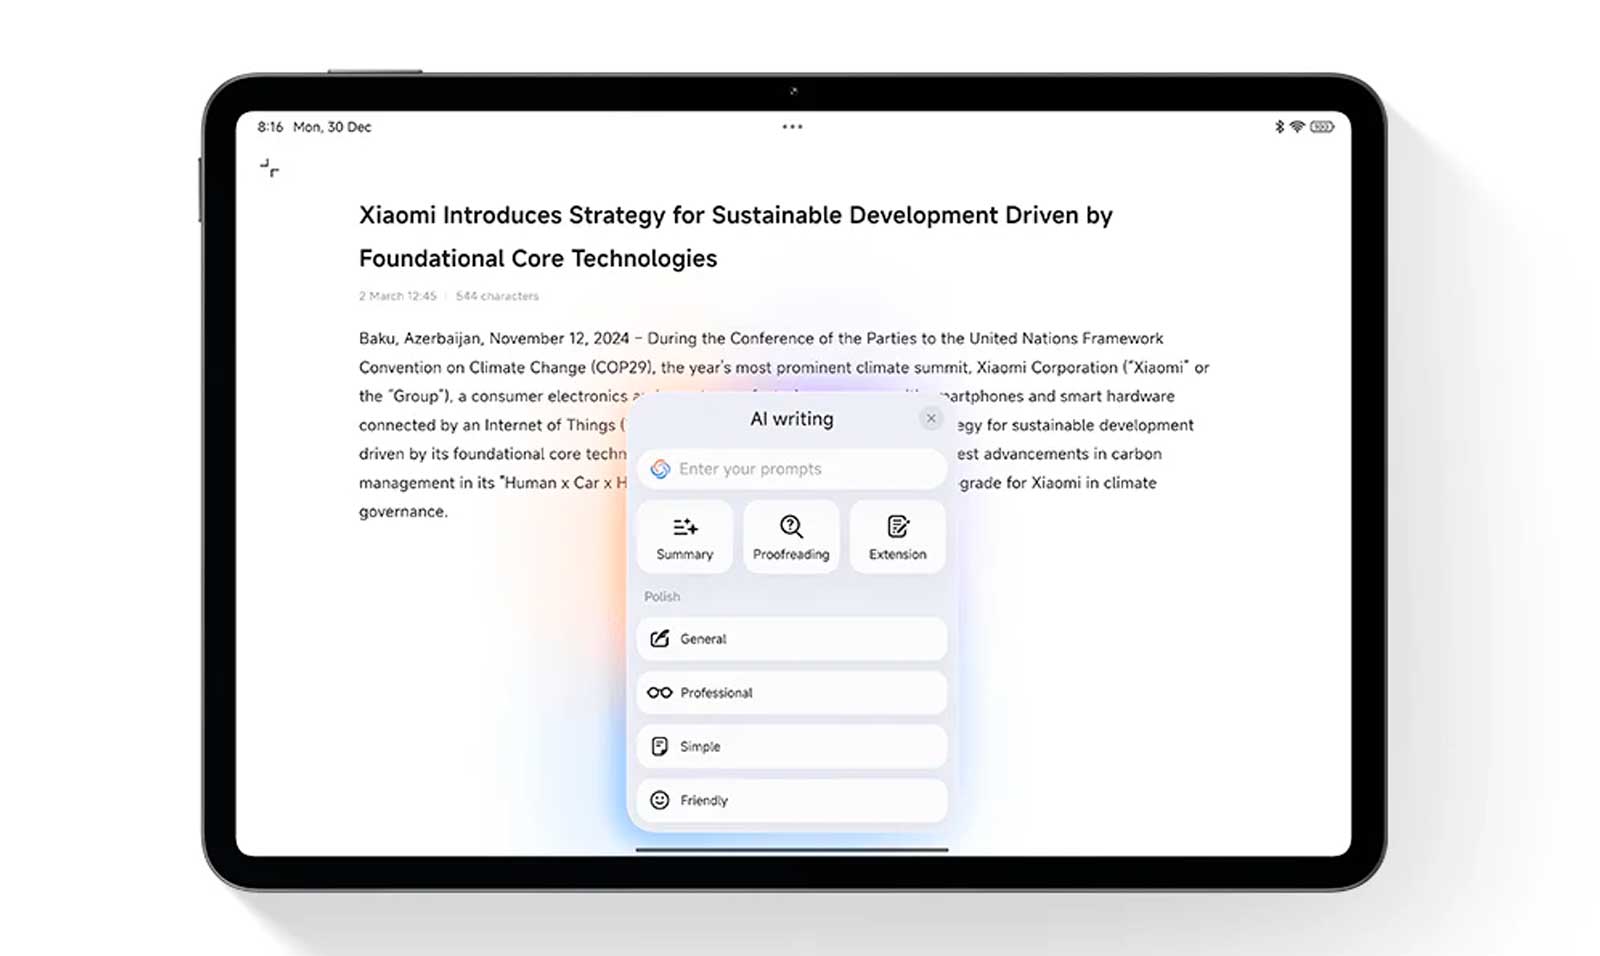Choose the General polish style
This screenshot has height=956, width=1600.
(x=791, y=639)
